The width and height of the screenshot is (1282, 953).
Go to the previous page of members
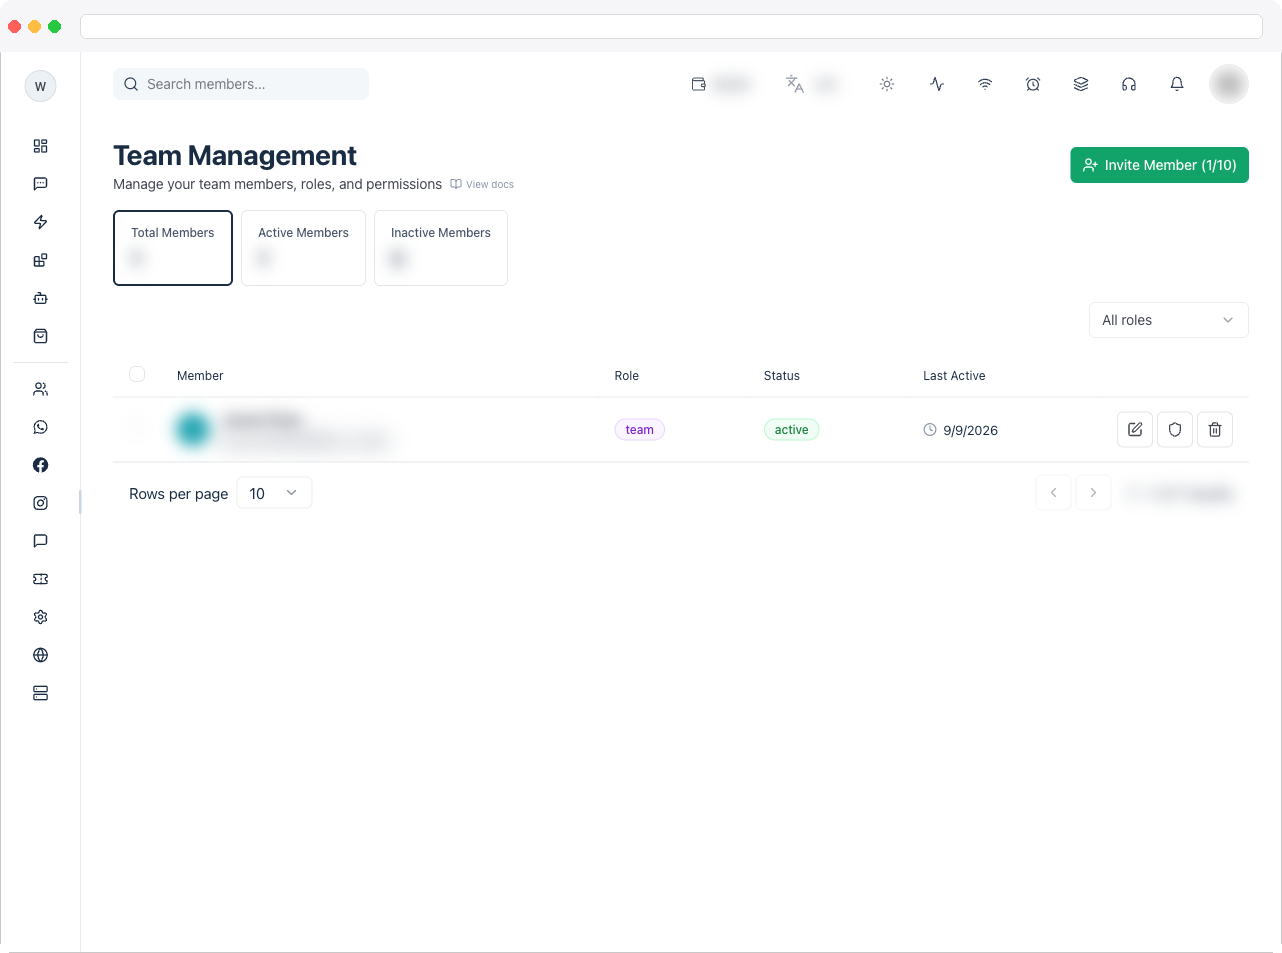[x=1053, y=492]
